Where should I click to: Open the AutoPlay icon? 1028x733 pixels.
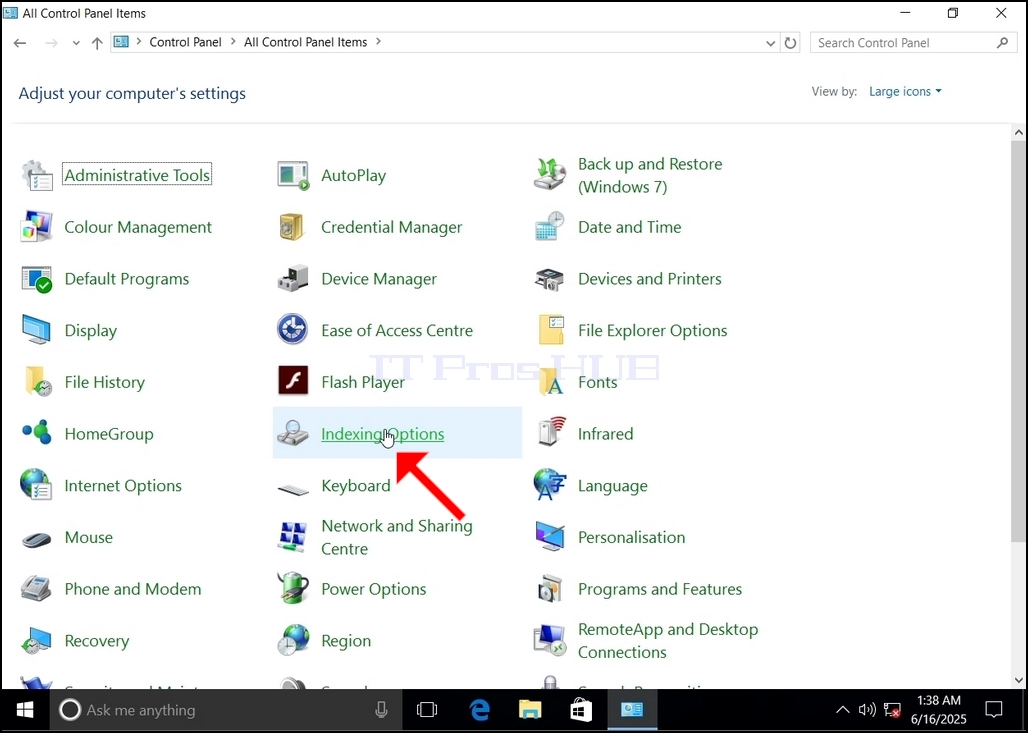[293, 175]
